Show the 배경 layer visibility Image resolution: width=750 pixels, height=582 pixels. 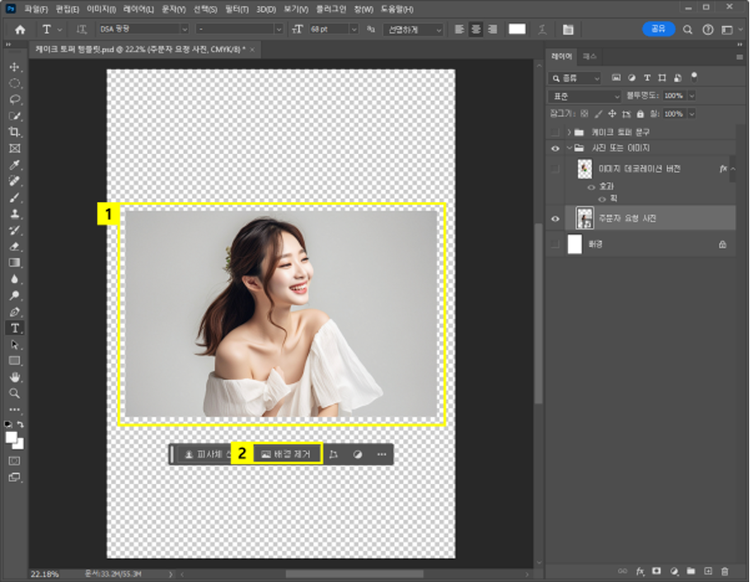tap(555, 243)
